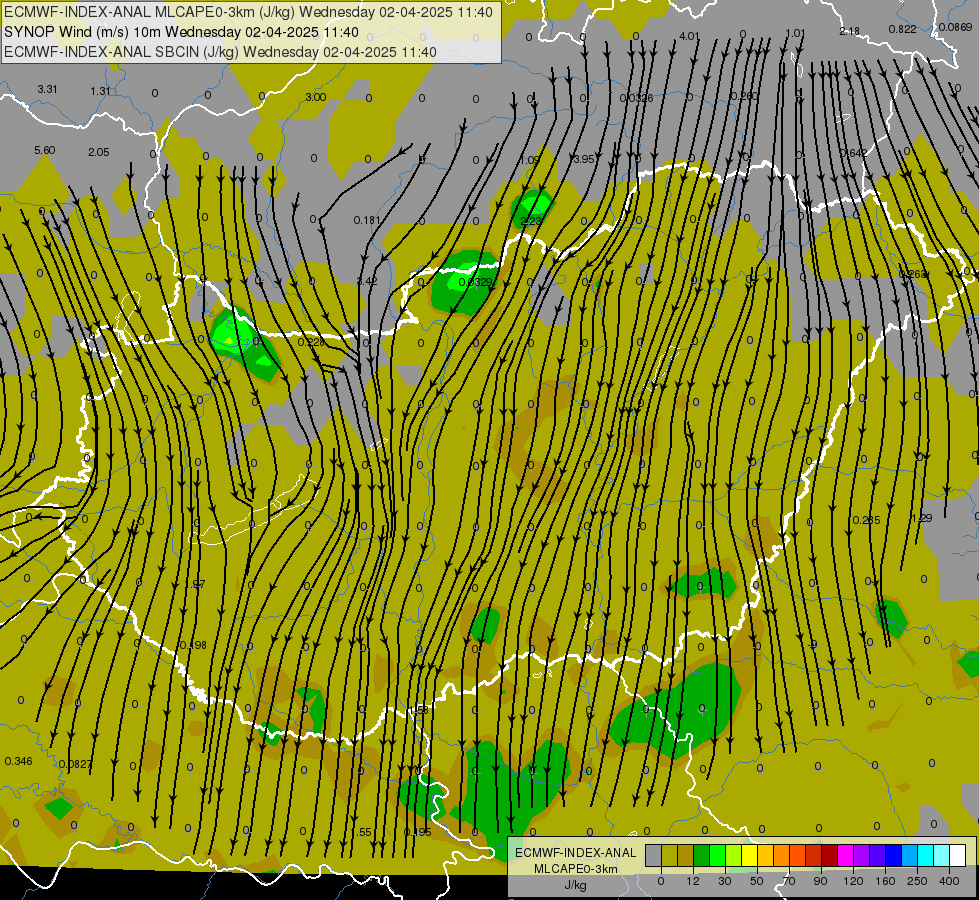Click the legend tick label 90
The image size is (979, 900).
click(820, 881)
